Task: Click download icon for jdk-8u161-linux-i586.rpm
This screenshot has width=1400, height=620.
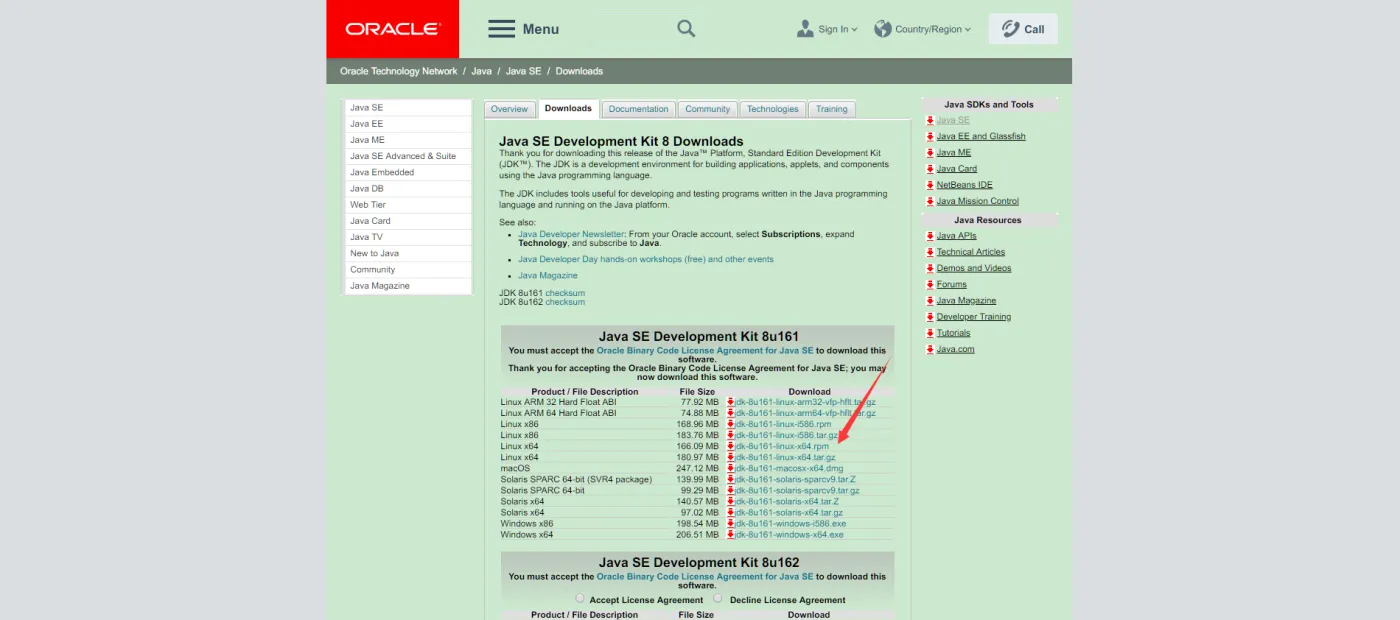Action: 730,424
